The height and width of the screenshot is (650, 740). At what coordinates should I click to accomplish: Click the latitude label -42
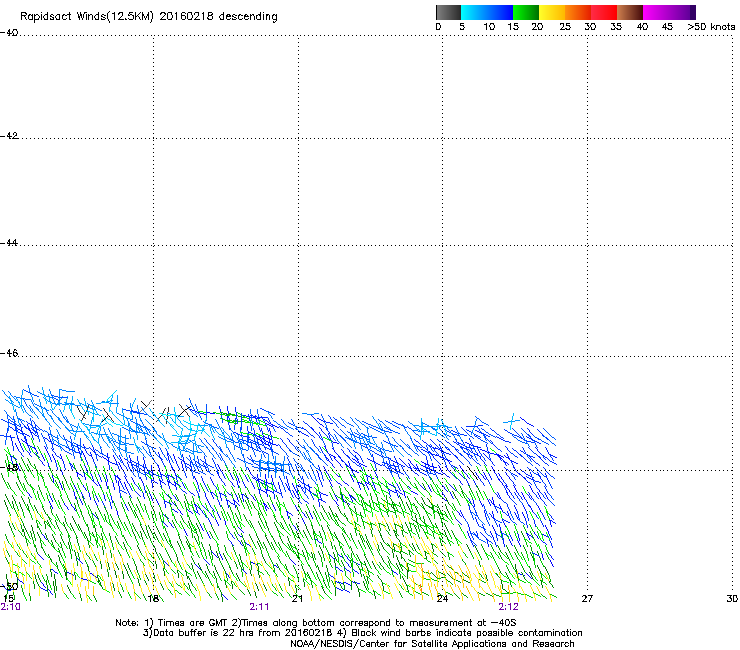tap(9, 136)
